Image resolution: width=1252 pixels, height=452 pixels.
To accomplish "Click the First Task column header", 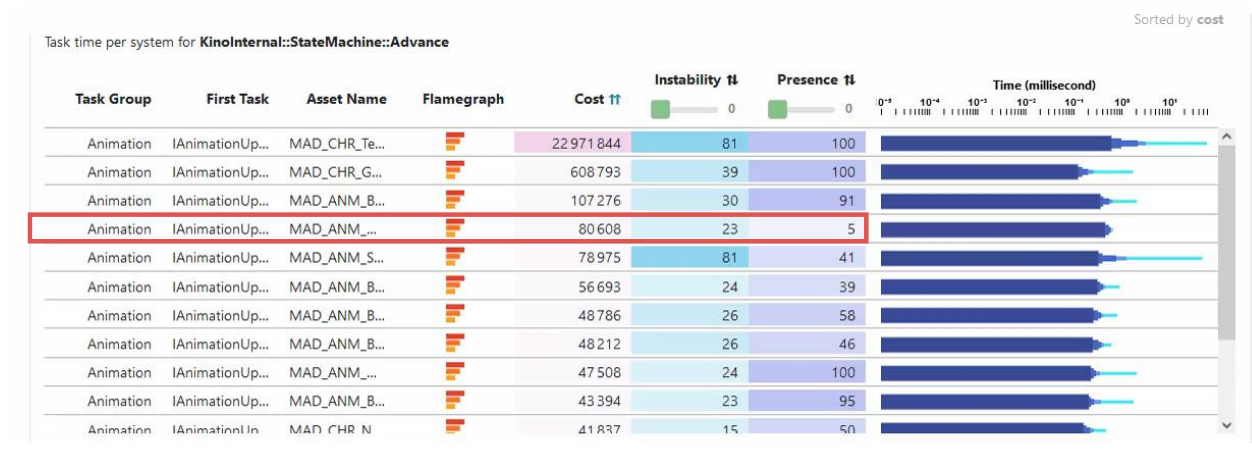I will (237, 99).
